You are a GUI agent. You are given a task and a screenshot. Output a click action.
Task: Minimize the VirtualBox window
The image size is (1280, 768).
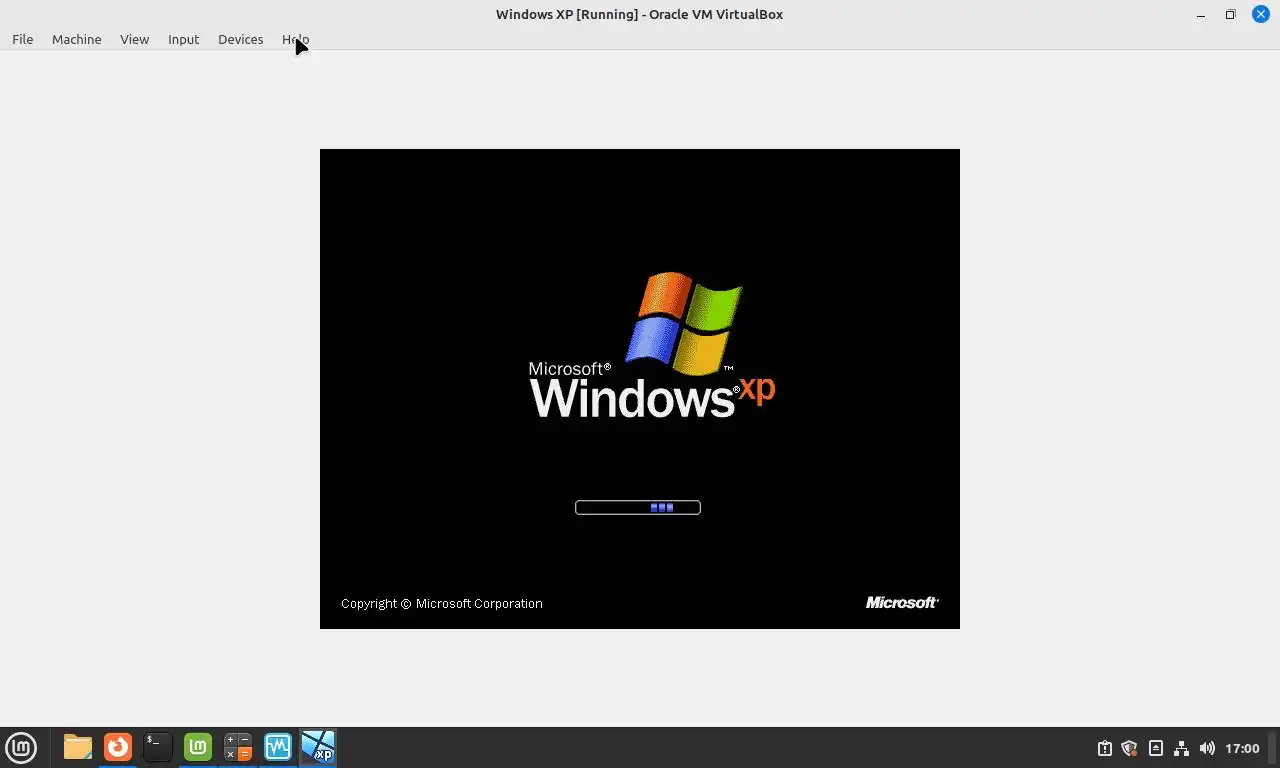[x=1201, y=14]
